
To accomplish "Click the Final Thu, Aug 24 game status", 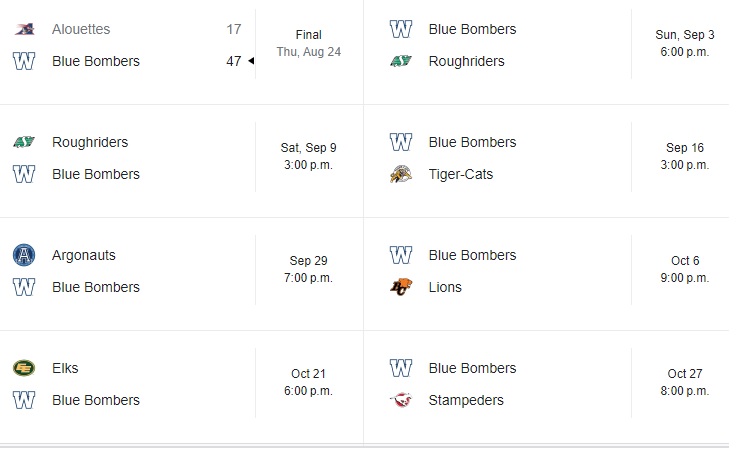I will point(309,43).
